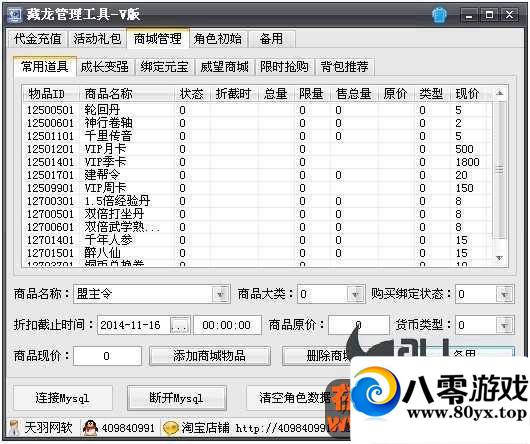Open the date picker ellipsis button

179,325
